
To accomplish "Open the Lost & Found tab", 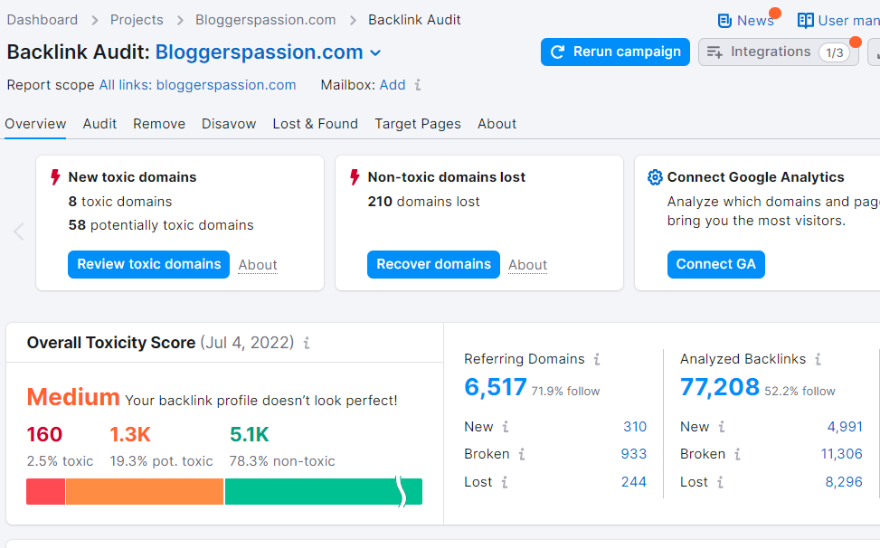I will point(315,124).
